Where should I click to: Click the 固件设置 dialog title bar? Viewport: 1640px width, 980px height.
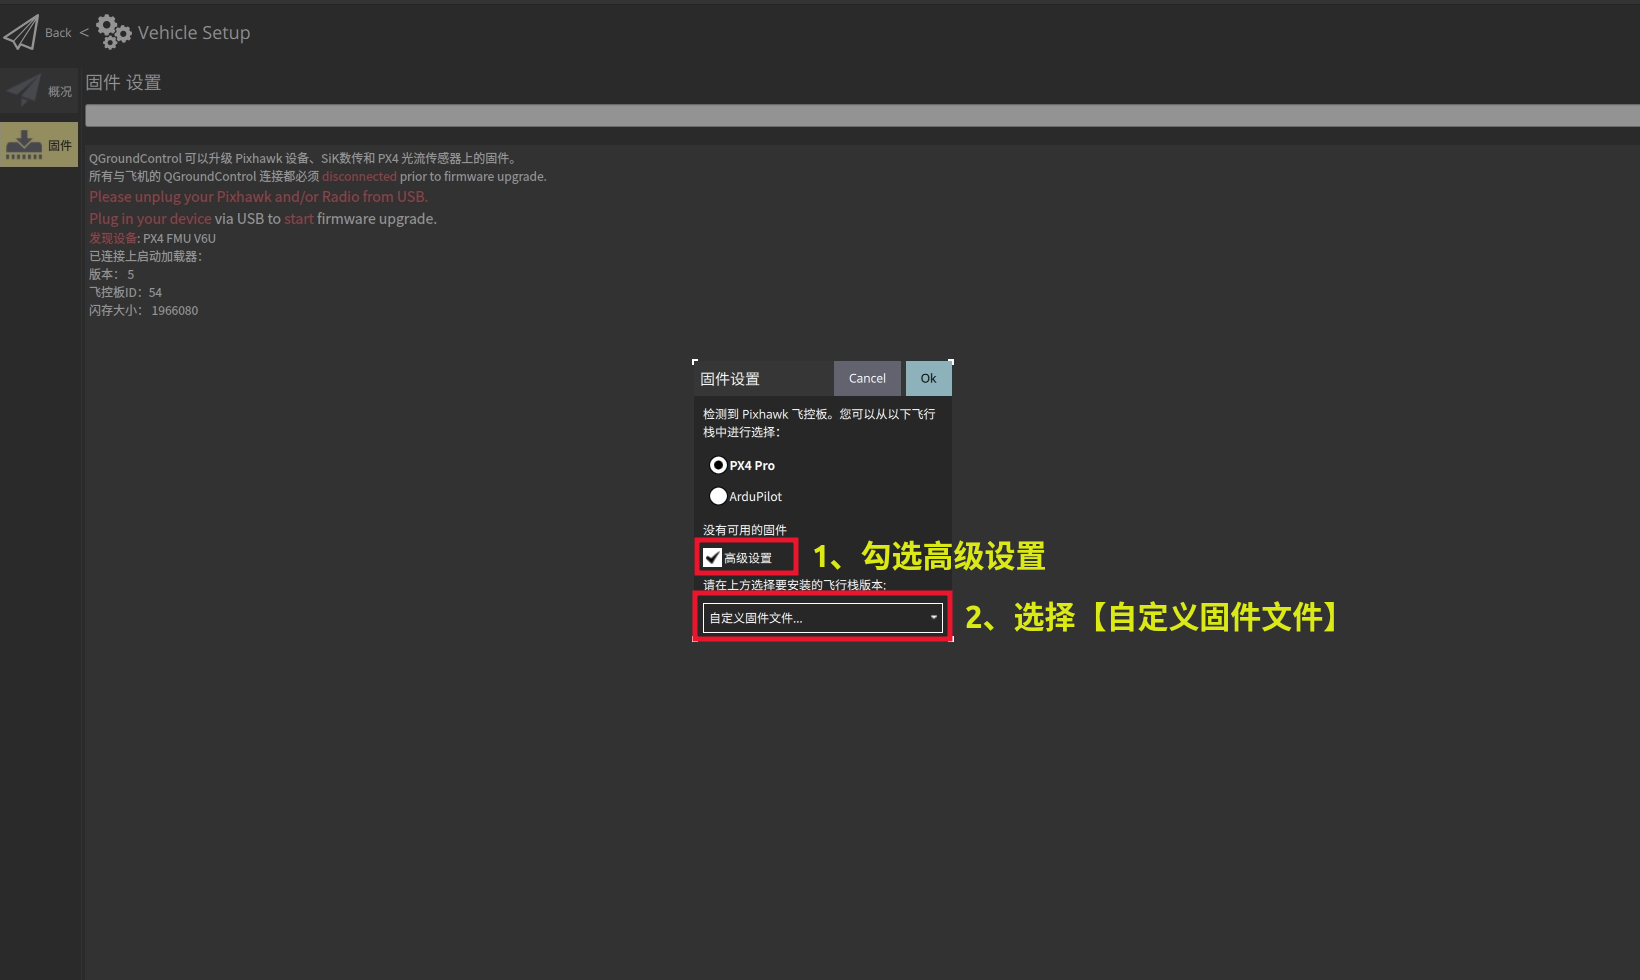(731, 378)
